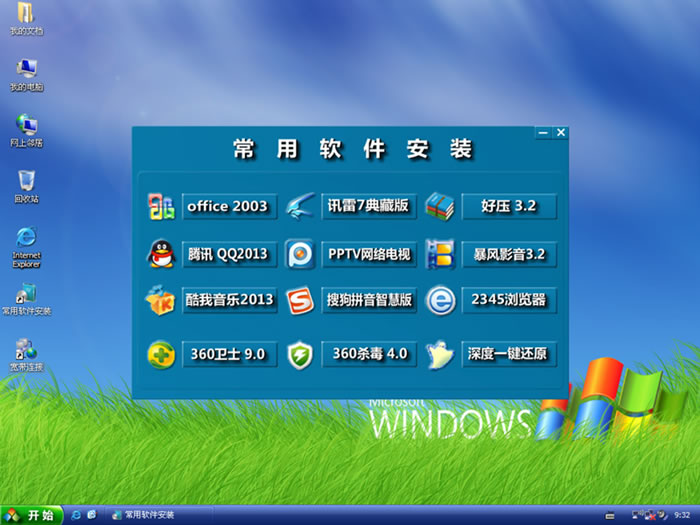This screenshot has height=525, width=700.
Task: Click the 2345浏览器 button
Action: tap(509, 300)
